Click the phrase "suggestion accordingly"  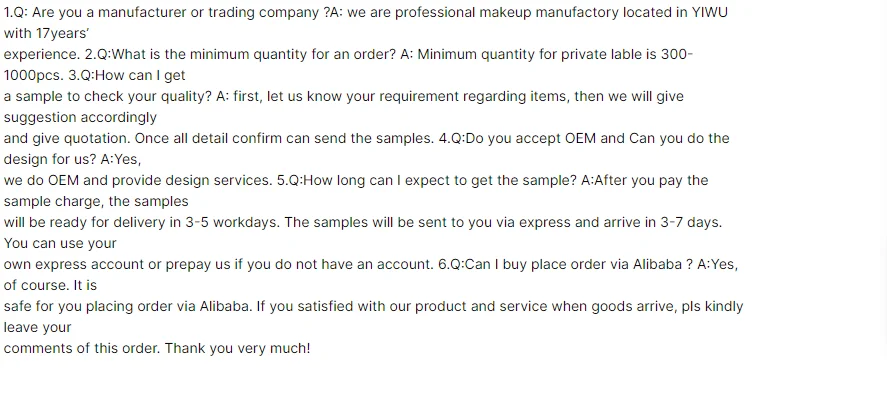click(80, 118)
